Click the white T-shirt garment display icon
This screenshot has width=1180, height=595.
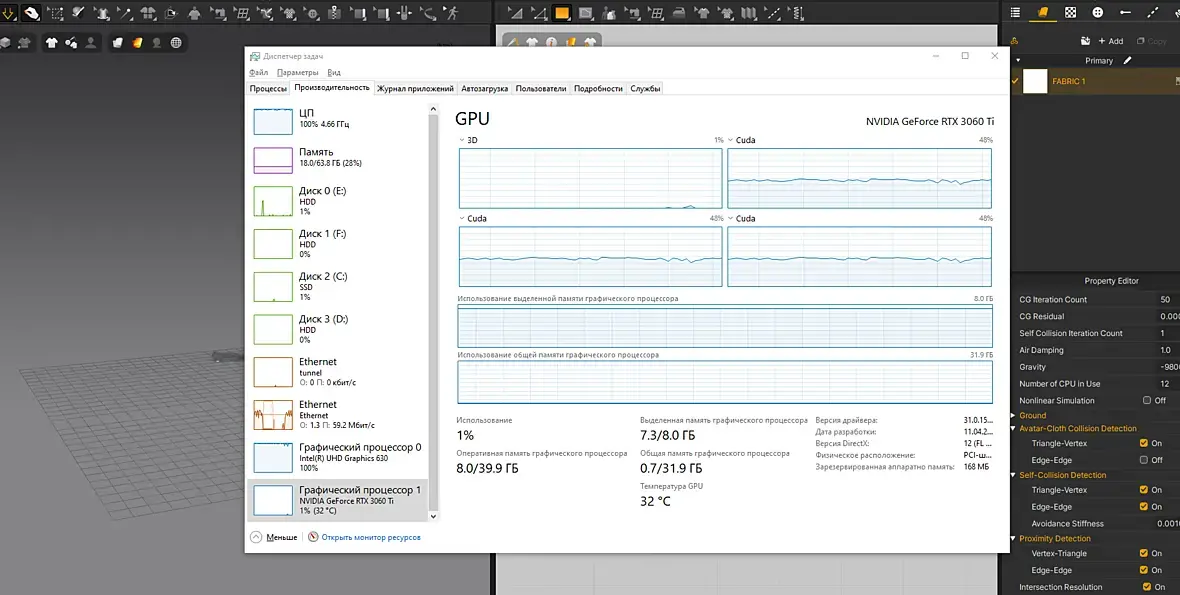pos(51,43)
